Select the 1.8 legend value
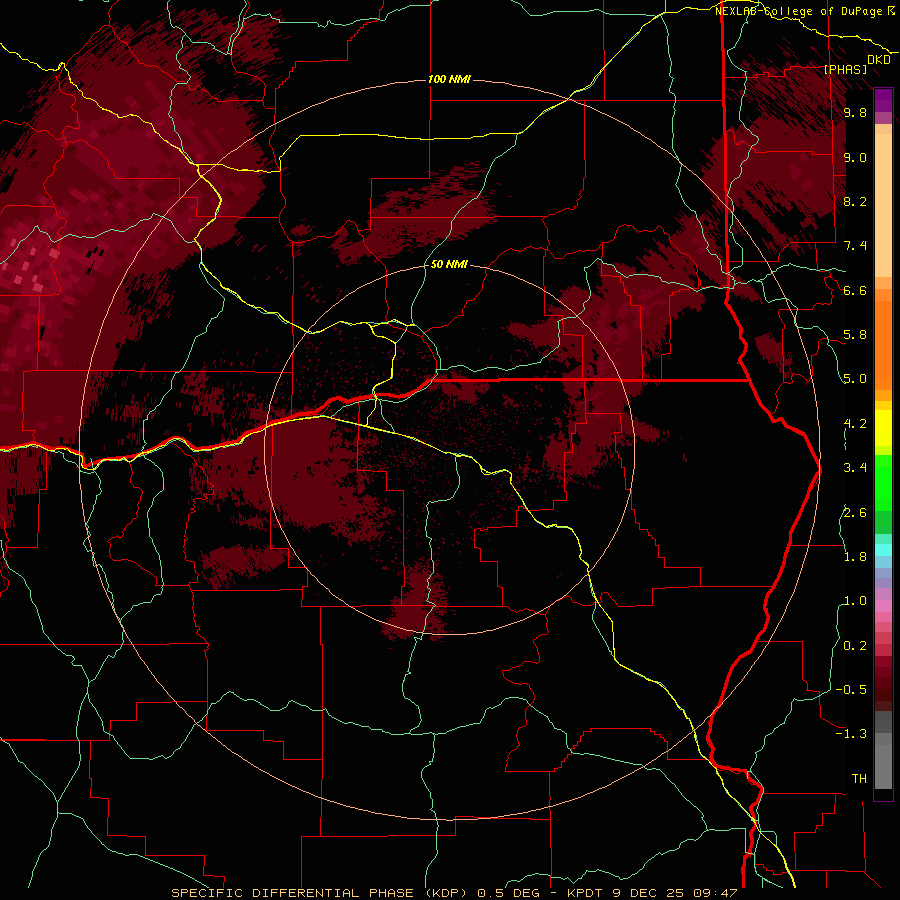The width and height of the screenshot is (900, 900). click(855, 557)
